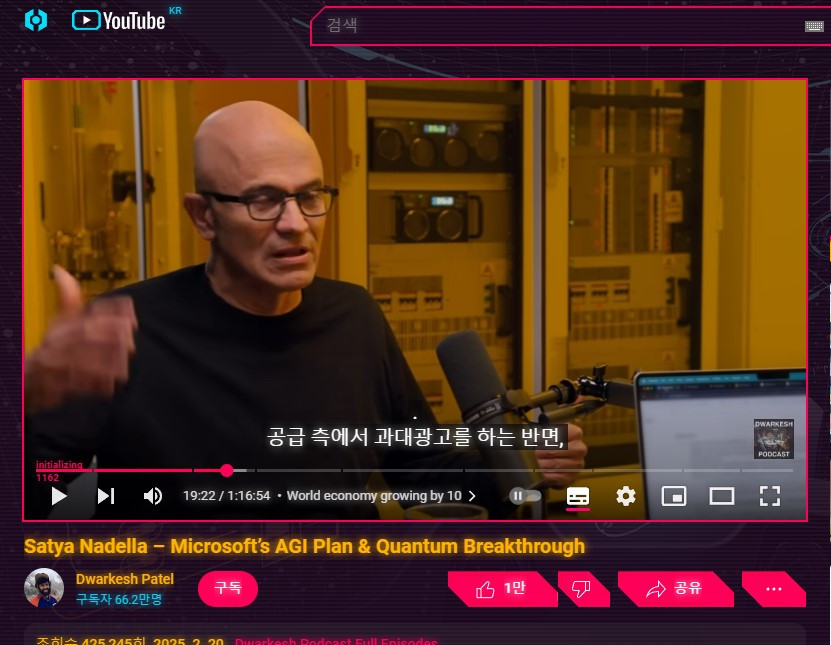Viewport: 831px width, 645px height.
Task: Enable miniplayer mode
Action: pyautogui.click(x=674, y=496)
